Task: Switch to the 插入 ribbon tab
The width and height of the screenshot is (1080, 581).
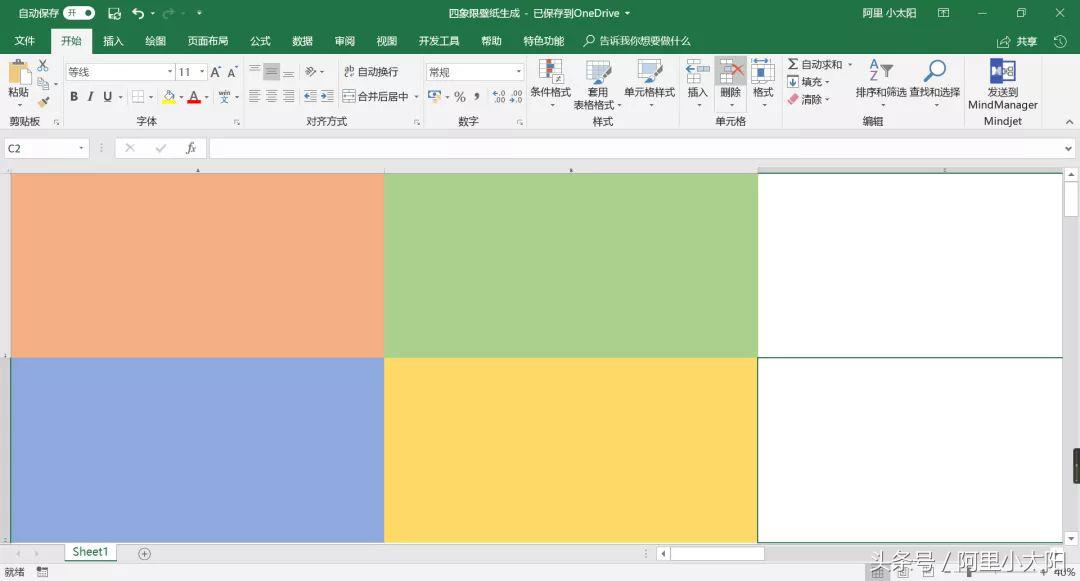Action: pyautogui.click(x=113, y=41)
